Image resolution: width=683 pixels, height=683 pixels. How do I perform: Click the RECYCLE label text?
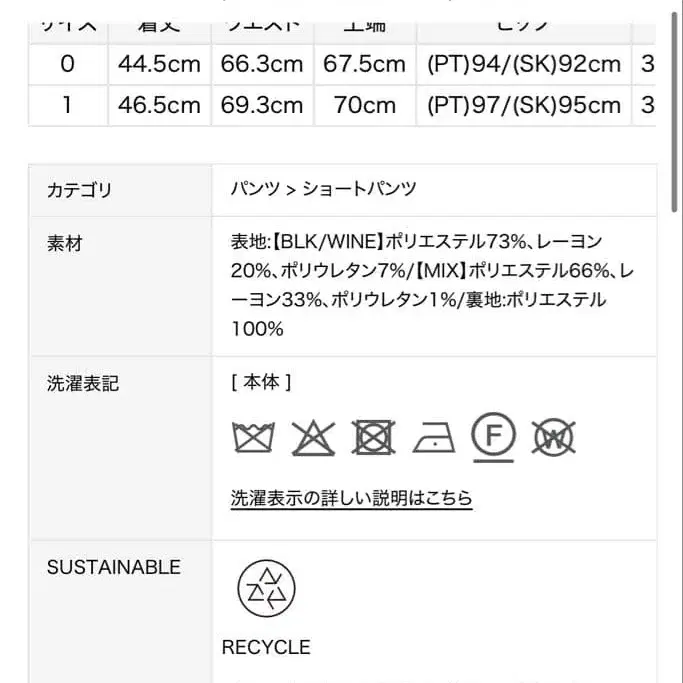click(266, 647)
